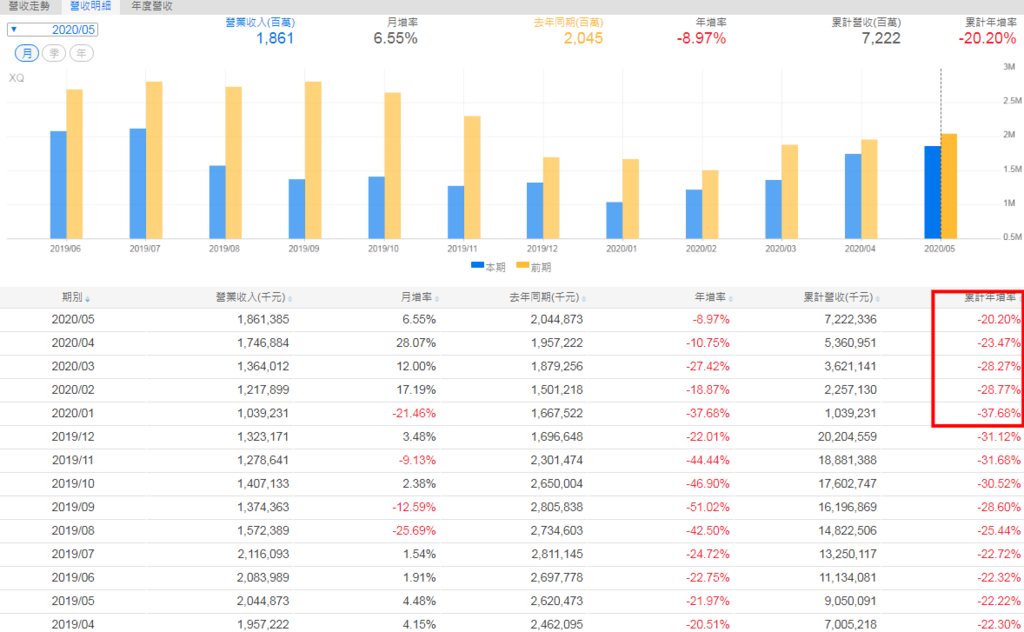Click the 2019/12 table row period
The image size is (1024, 632).
pyautogui.click(x=73, y=437)
